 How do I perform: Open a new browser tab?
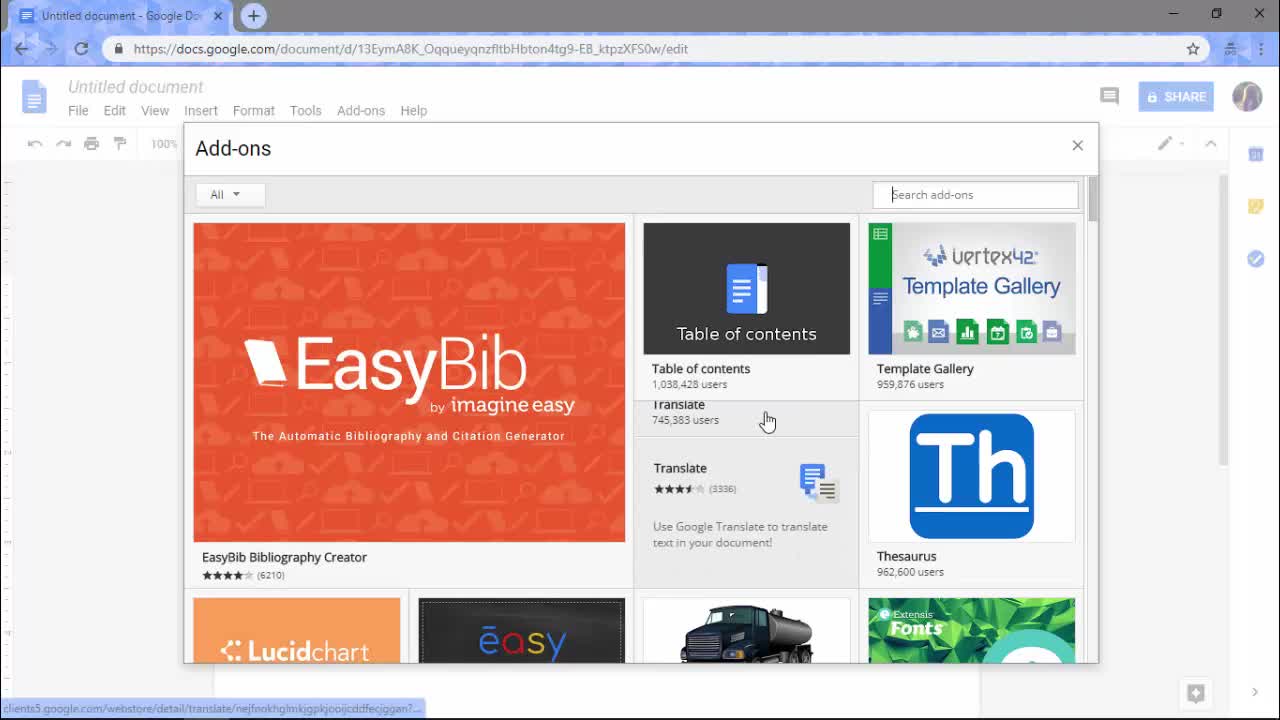254,16
